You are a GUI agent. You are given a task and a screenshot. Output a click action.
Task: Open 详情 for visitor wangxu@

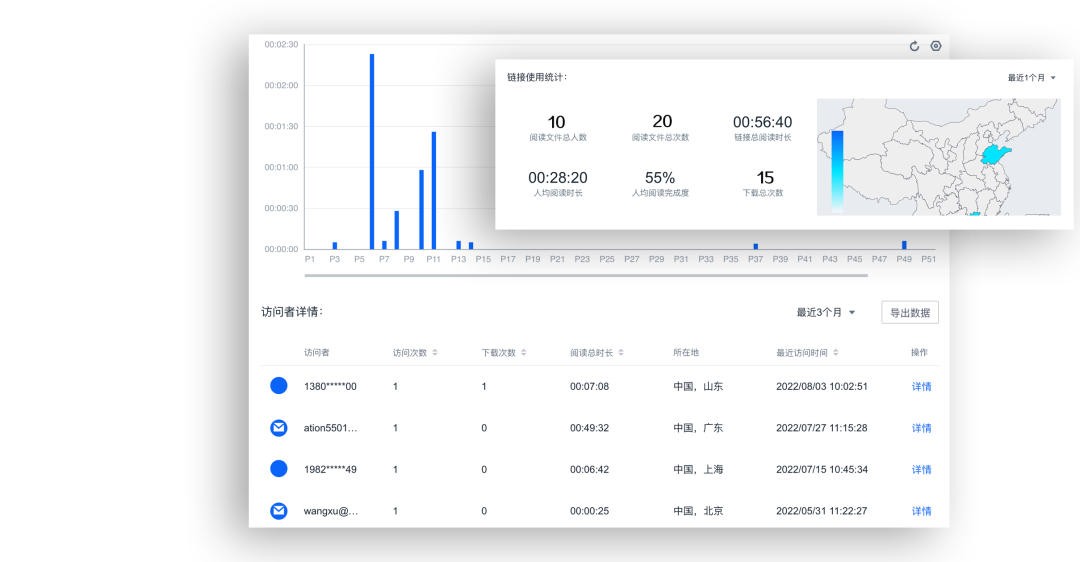922,511
